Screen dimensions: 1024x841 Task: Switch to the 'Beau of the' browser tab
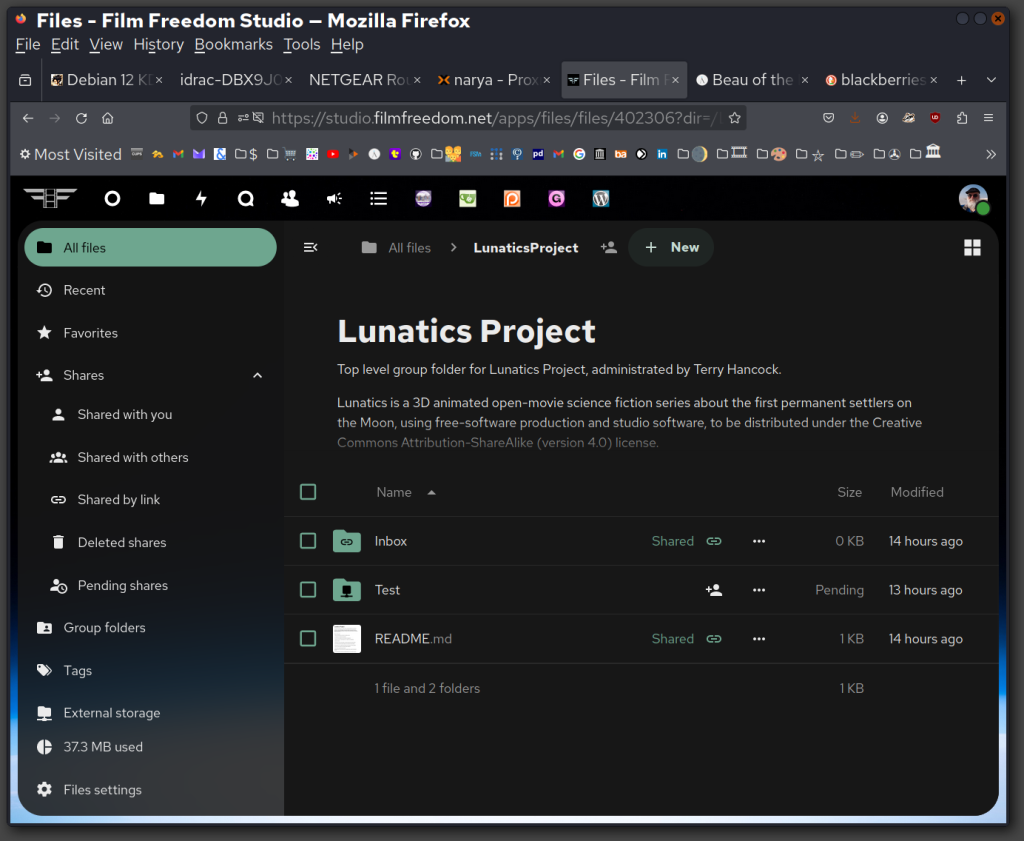point(750,79)
